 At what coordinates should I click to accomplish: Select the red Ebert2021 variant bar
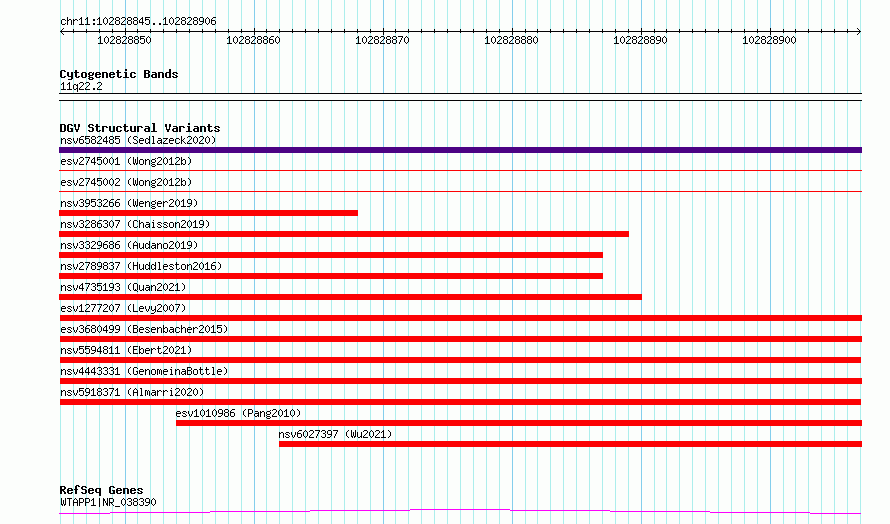[460, 360]
